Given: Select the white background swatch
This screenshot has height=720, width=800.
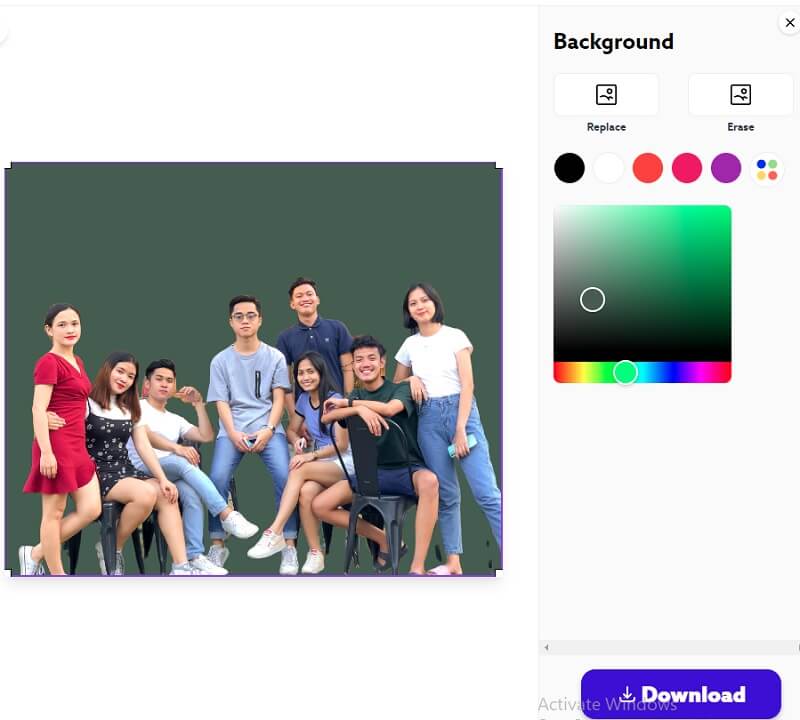Looking at the screenshot, I should [608, 168].
